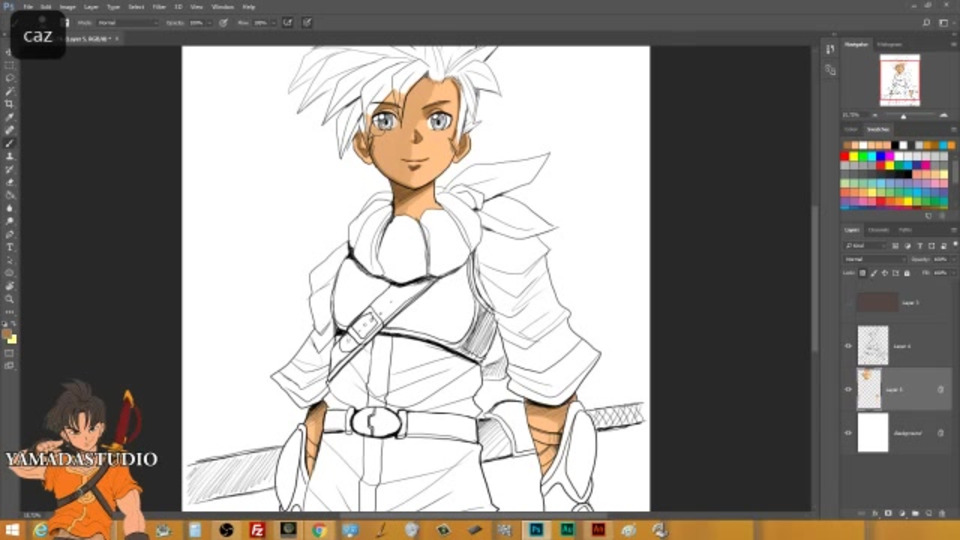Screen dimensions: 960x540
Task: Select the Magic Wand tool
Action: point(9,91)
